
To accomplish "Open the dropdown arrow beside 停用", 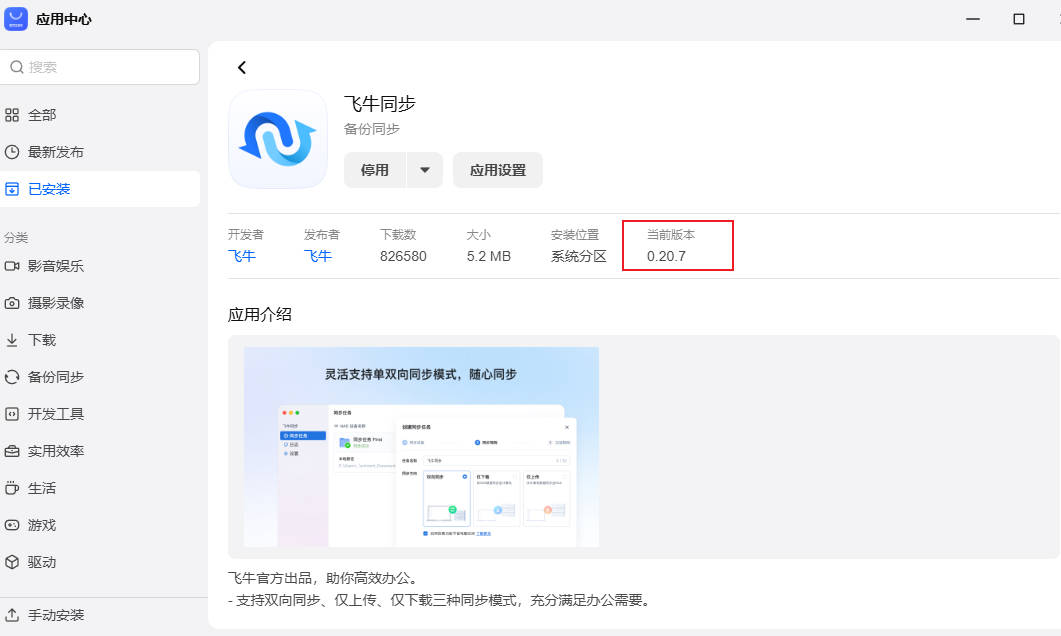I will point(425,170).
